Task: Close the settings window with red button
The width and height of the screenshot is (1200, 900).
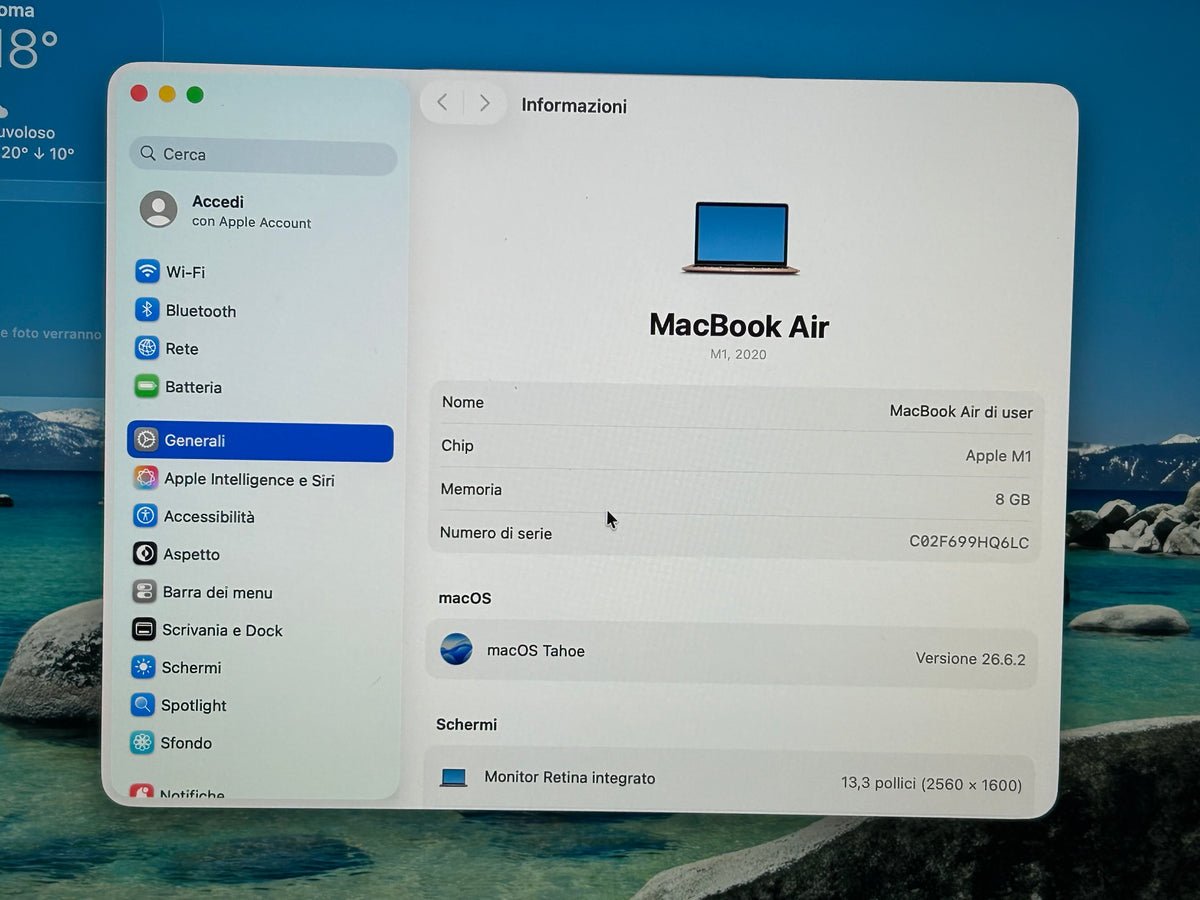Action: (139, 94)
